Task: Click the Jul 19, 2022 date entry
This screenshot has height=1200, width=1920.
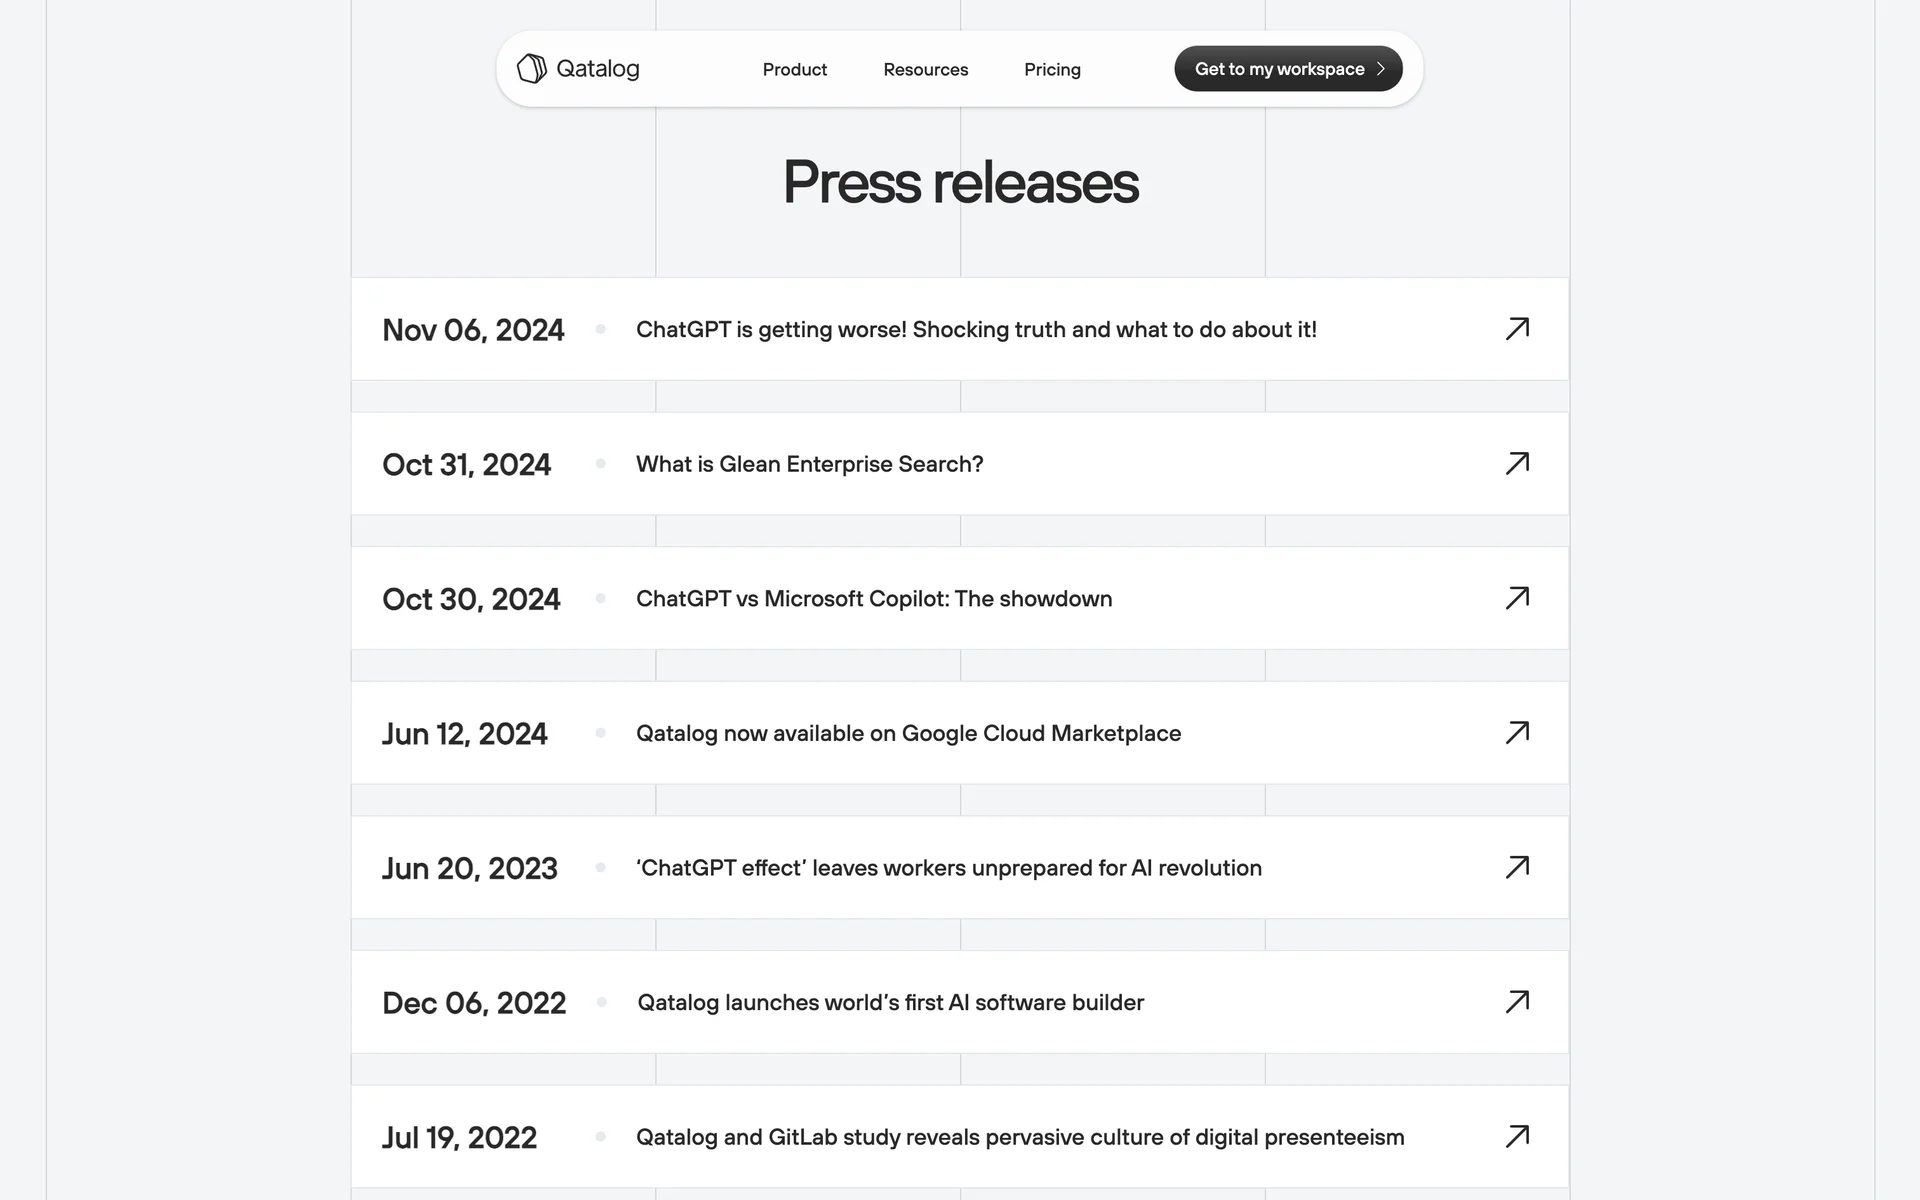Action: [459, 1138]
